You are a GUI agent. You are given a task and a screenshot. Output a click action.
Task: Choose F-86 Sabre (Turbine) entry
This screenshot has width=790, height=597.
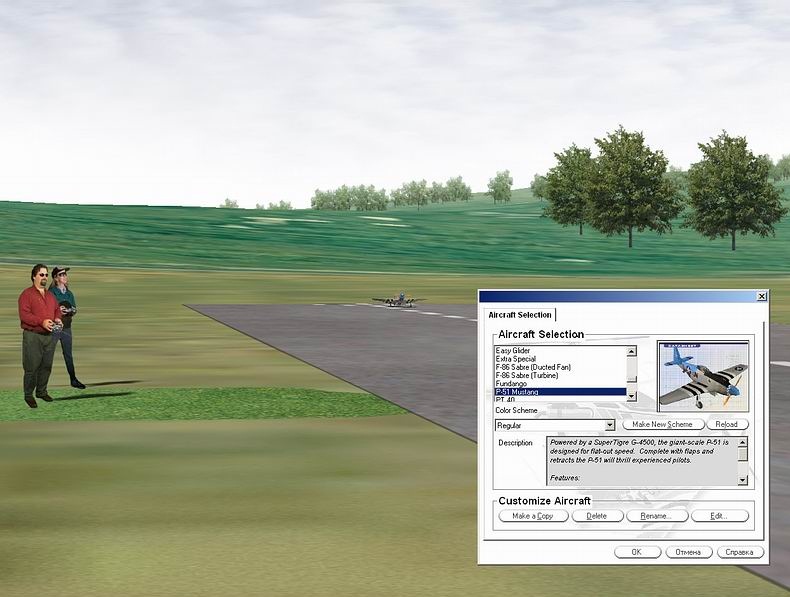(560, 375)
